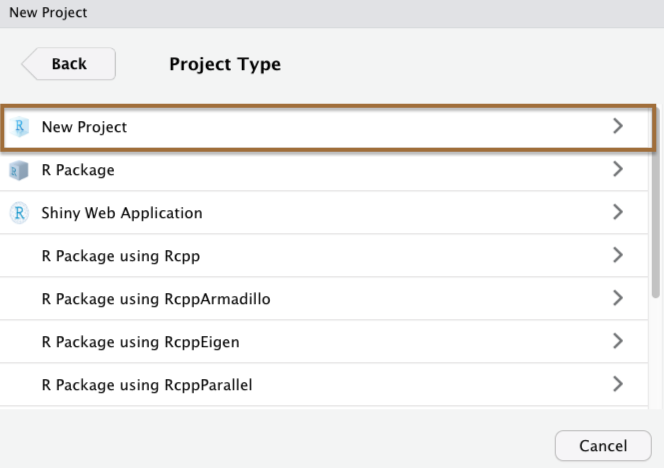The image size is (664, 468).
Task: Open the chevron for R Package using RcppArmadillo
Action: point(618,298)
